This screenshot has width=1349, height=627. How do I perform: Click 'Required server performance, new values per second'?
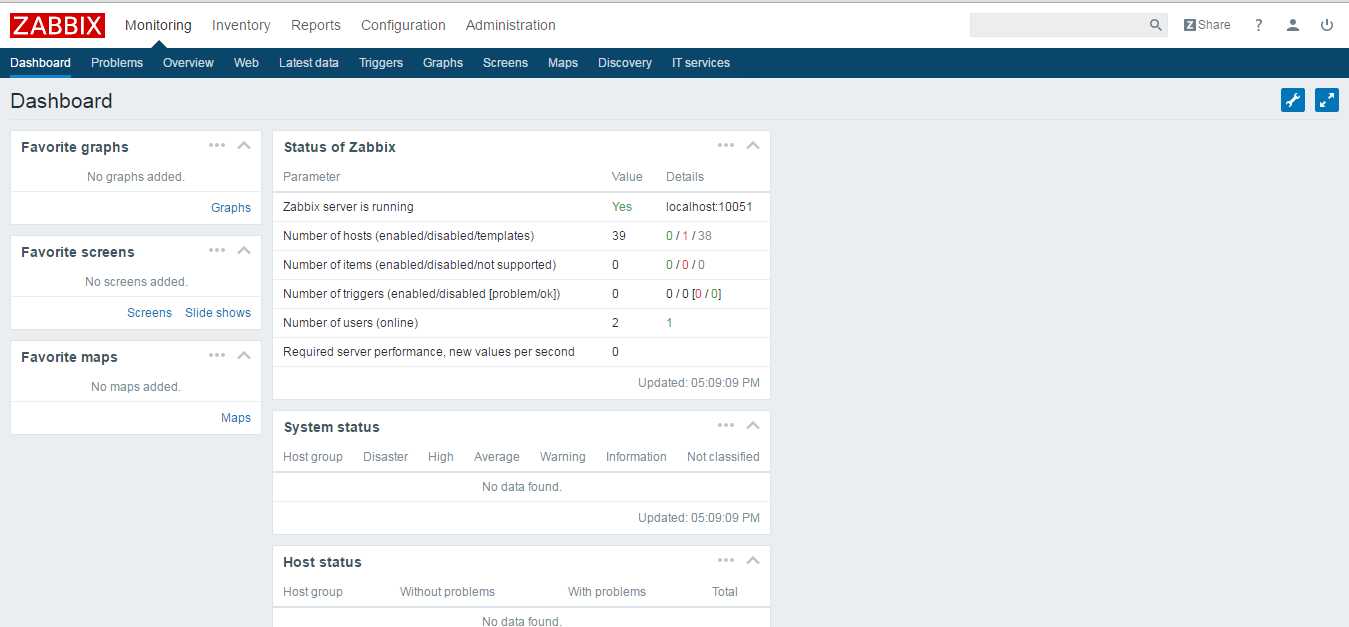pos(429,352)
